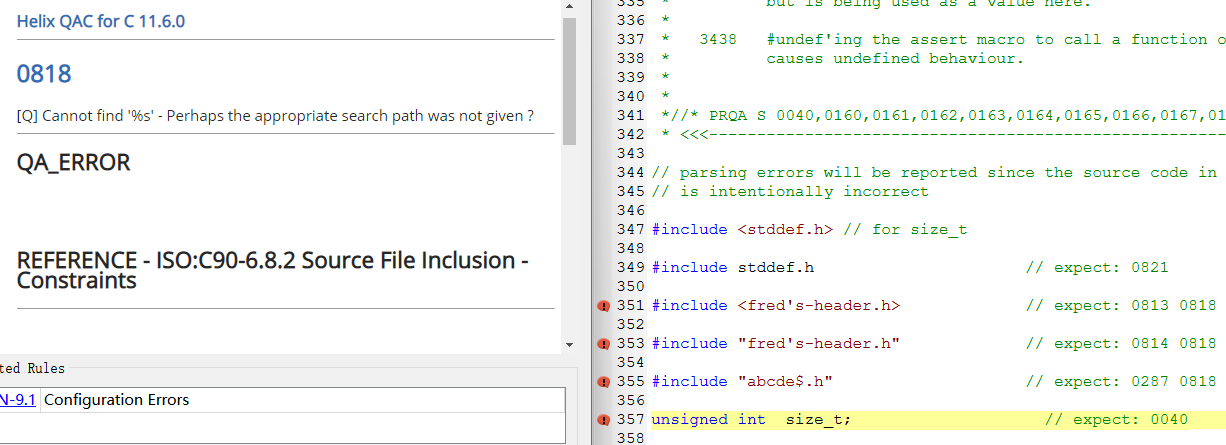Screen dimensions: 1226x445
Task: Click the REFERENCE ISO:C90-6.8.2 heading
Action: [272, 270]
